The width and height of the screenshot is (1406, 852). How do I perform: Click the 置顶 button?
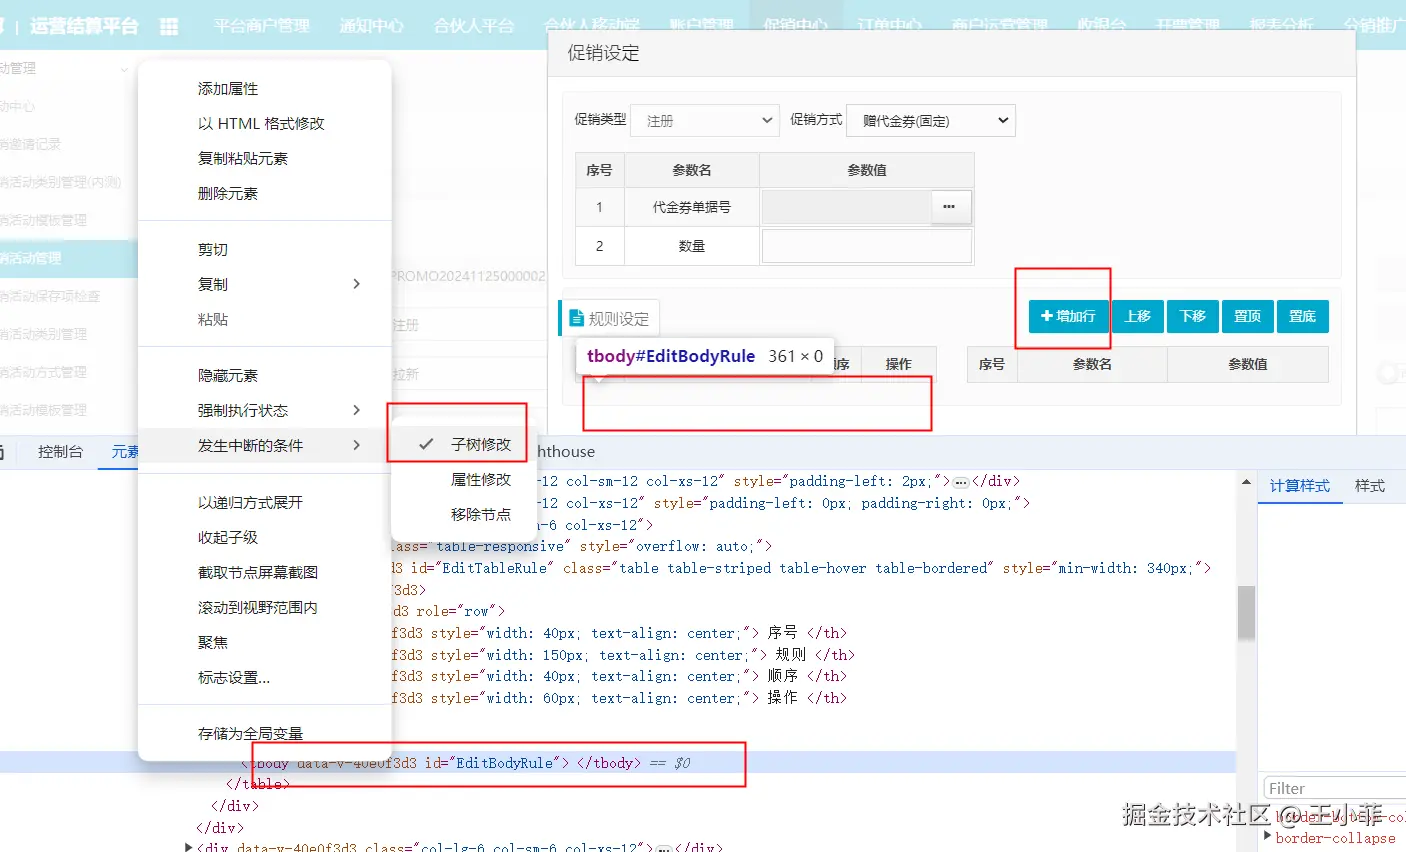coord(1247,316)
